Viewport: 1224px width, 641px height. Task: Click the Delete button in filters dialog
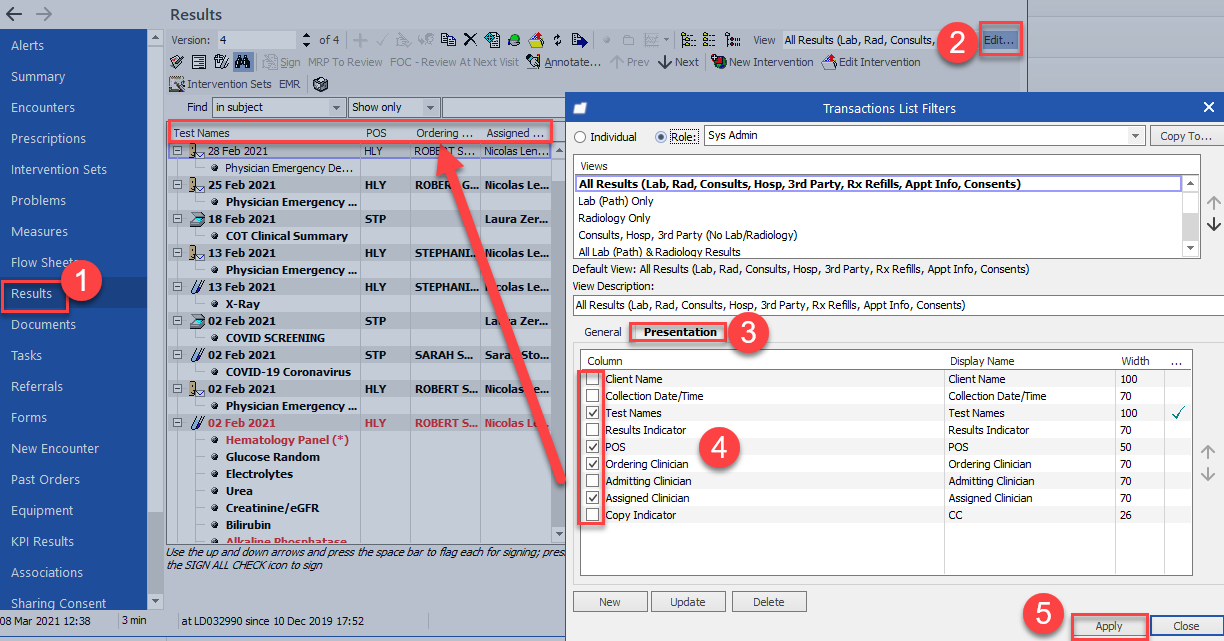pos(769,602)
